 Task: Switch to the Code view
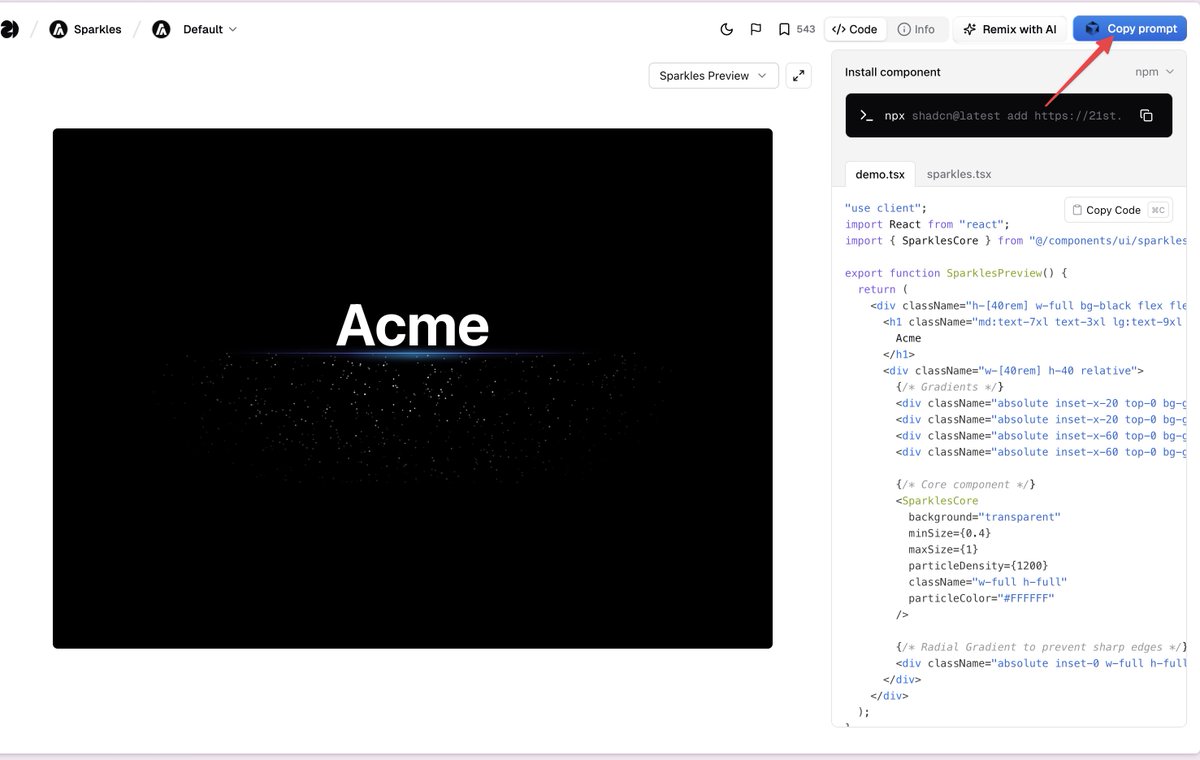pyautogui.click(x=854, y=29)
